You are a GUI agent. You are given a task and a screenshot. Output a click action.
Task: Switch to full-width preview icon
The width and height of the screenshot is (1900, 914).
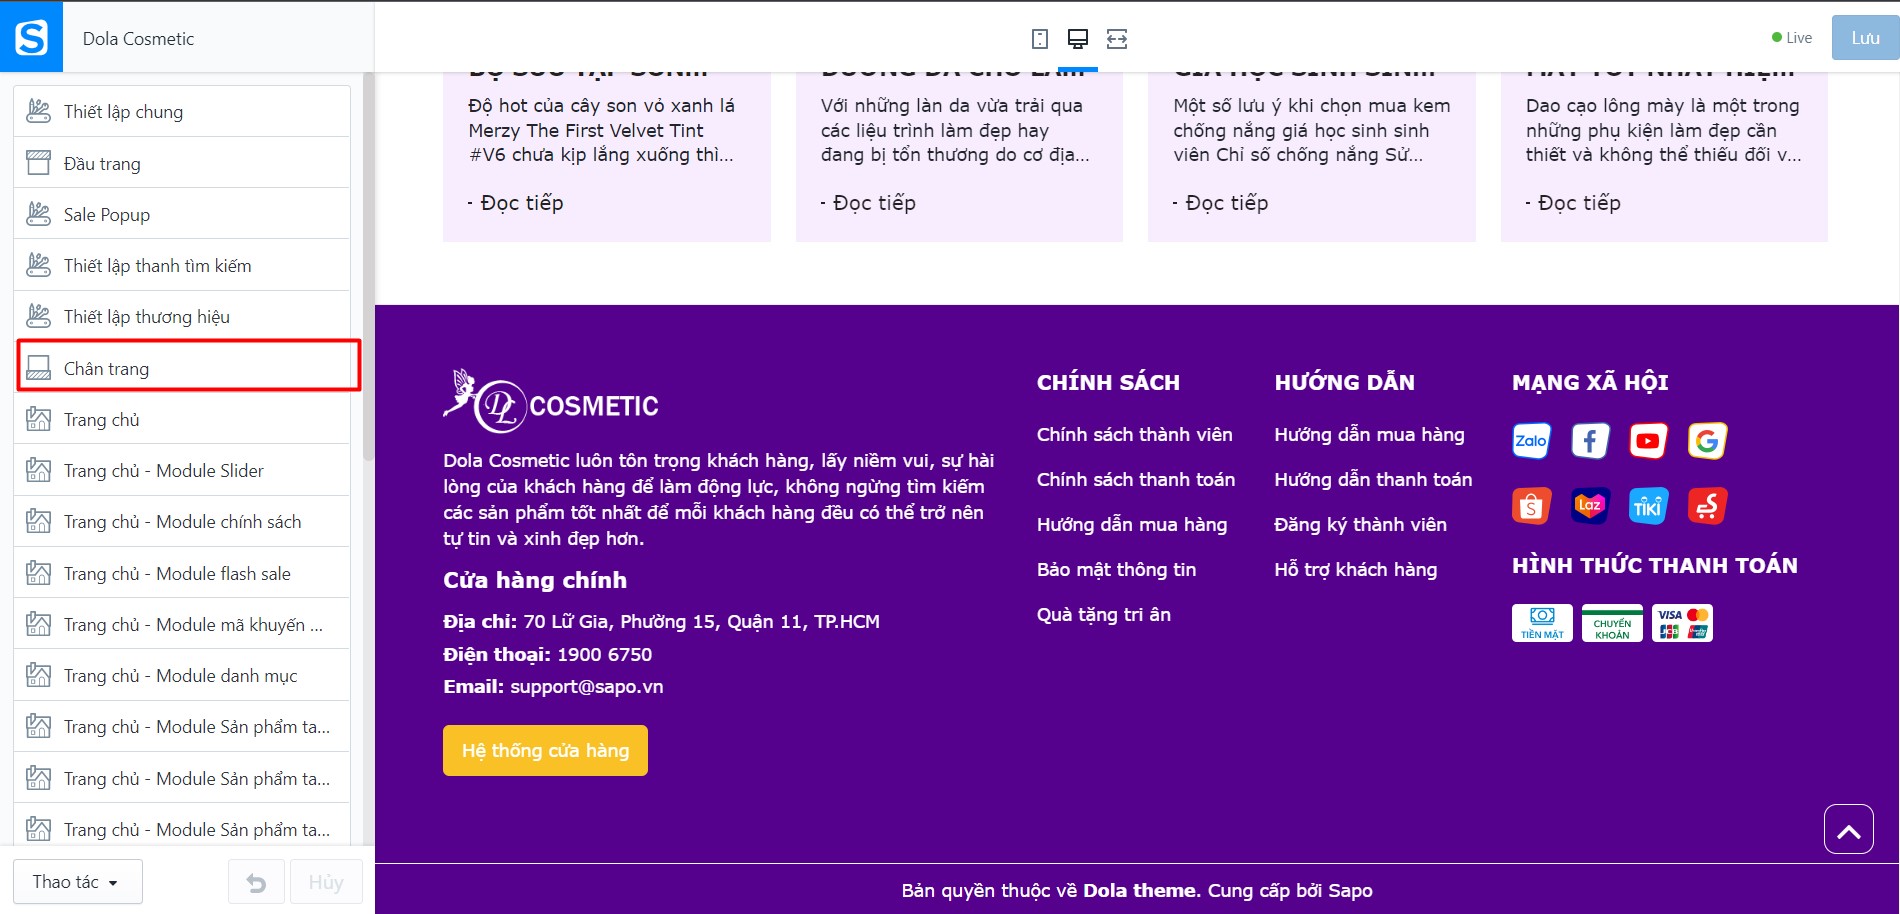pos(1117,39)
